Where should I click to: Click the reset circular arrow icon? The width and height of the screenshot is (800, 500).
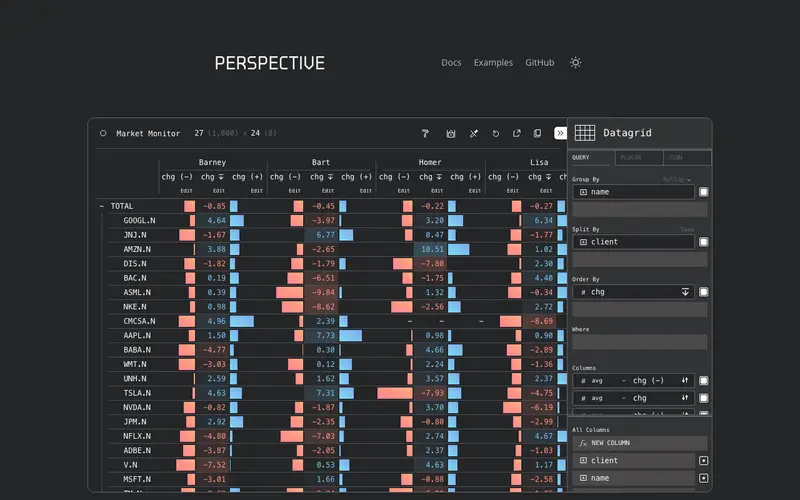pos(495,133)
